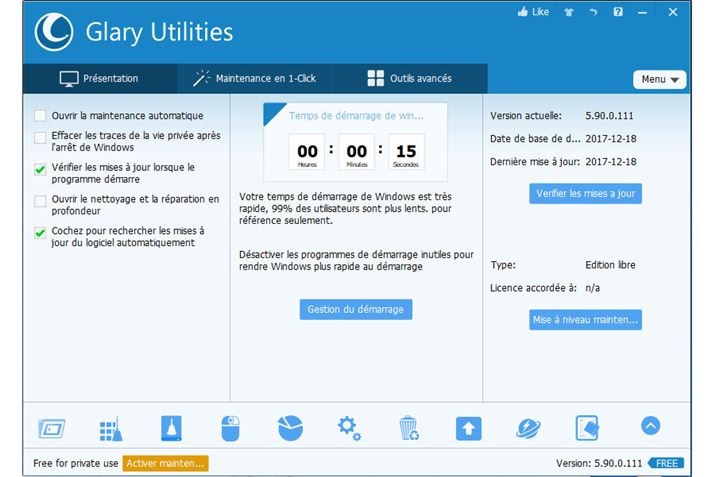The width and height of the screenshot is (715, 477).
Task: Open the Menu dropdown
Action: pos(659,79)
